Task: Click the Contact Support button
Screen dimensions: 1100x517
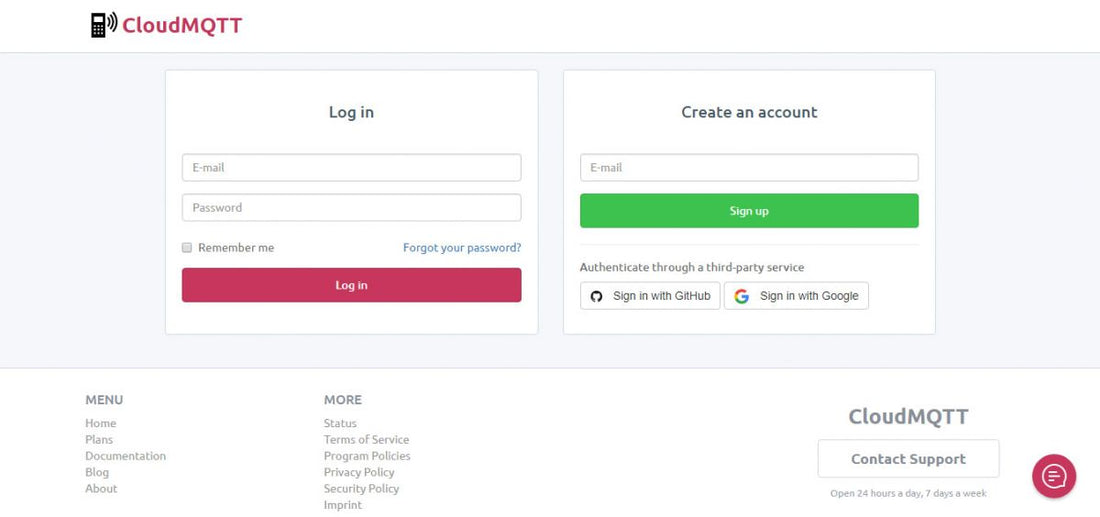Action: 908,459
